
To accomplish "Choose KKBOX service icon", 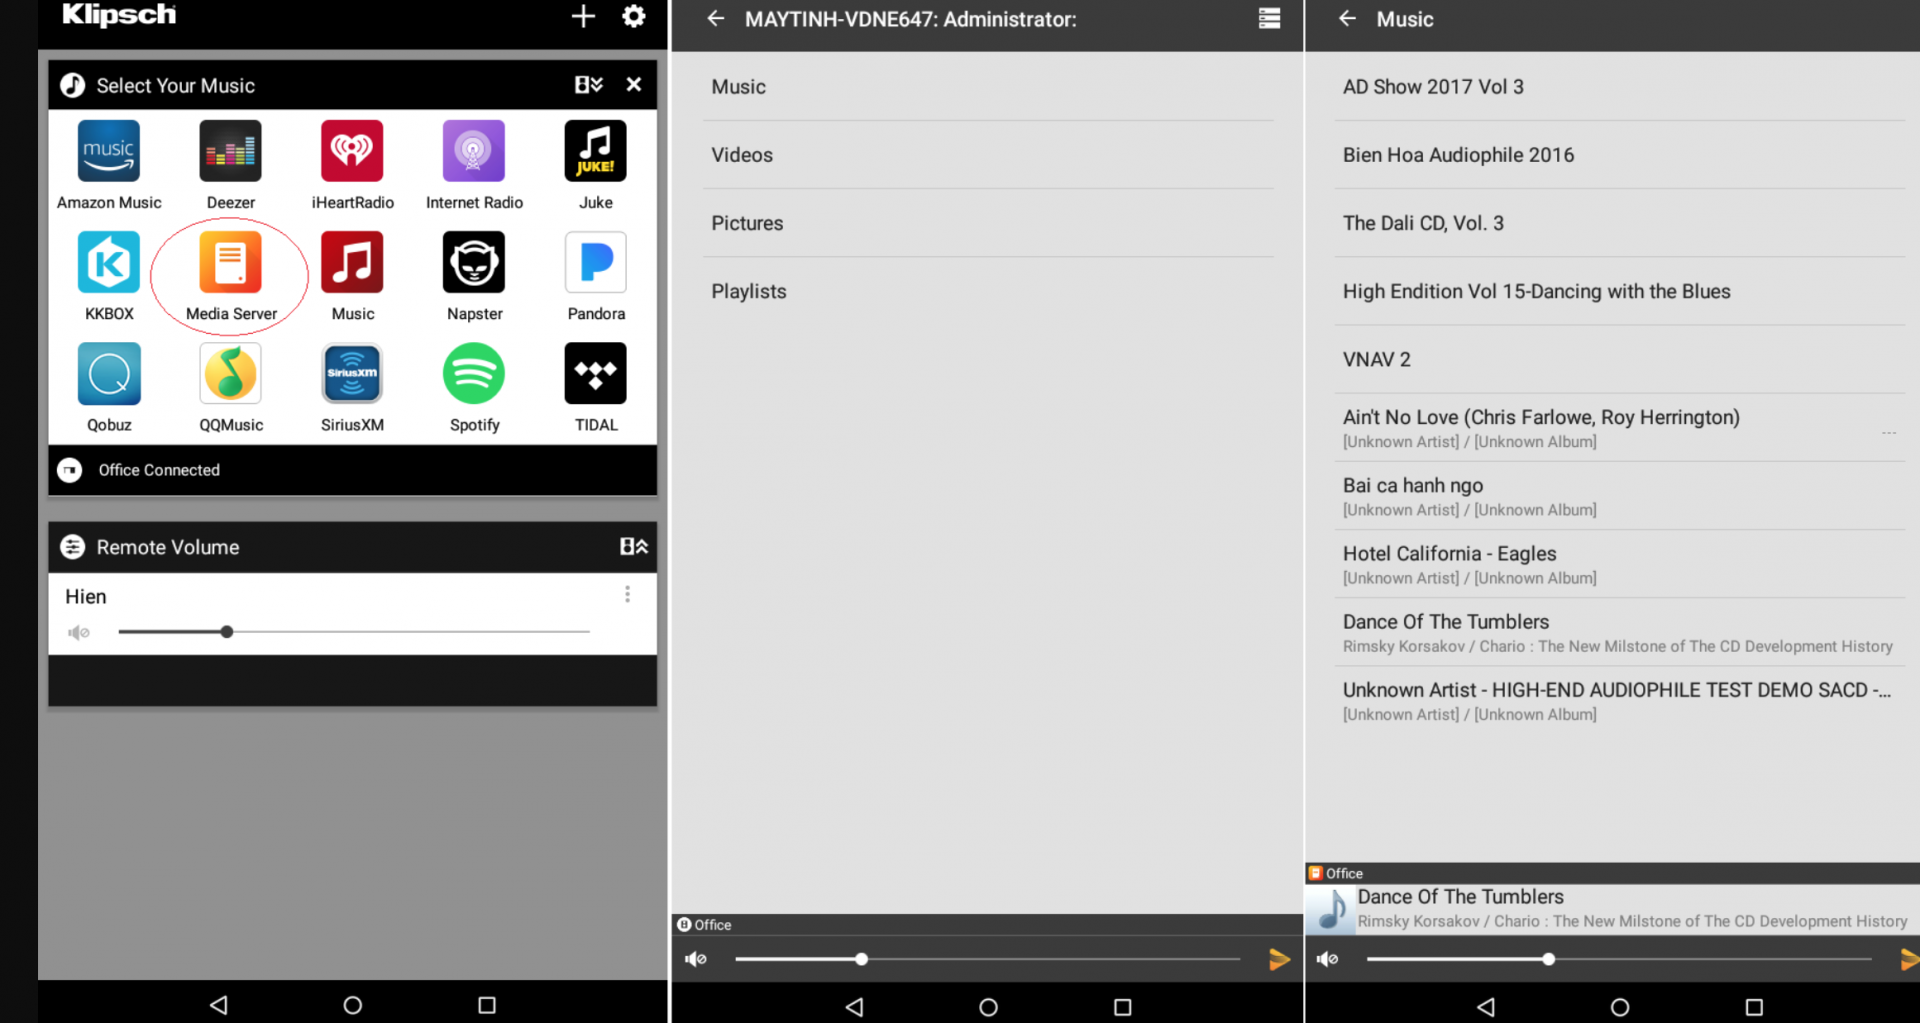I will click(x=109, y=262).
